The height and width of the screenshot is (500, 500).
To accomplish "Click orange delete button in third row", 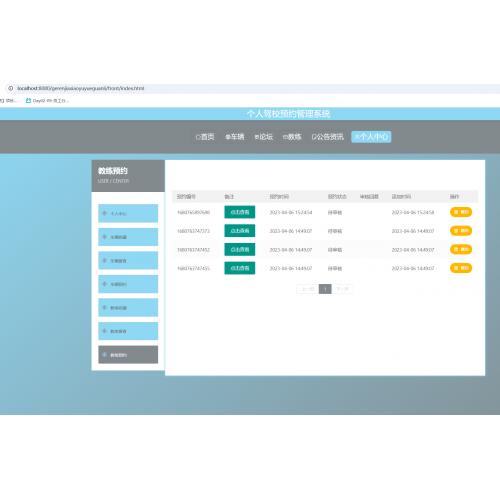I will 461,249.
